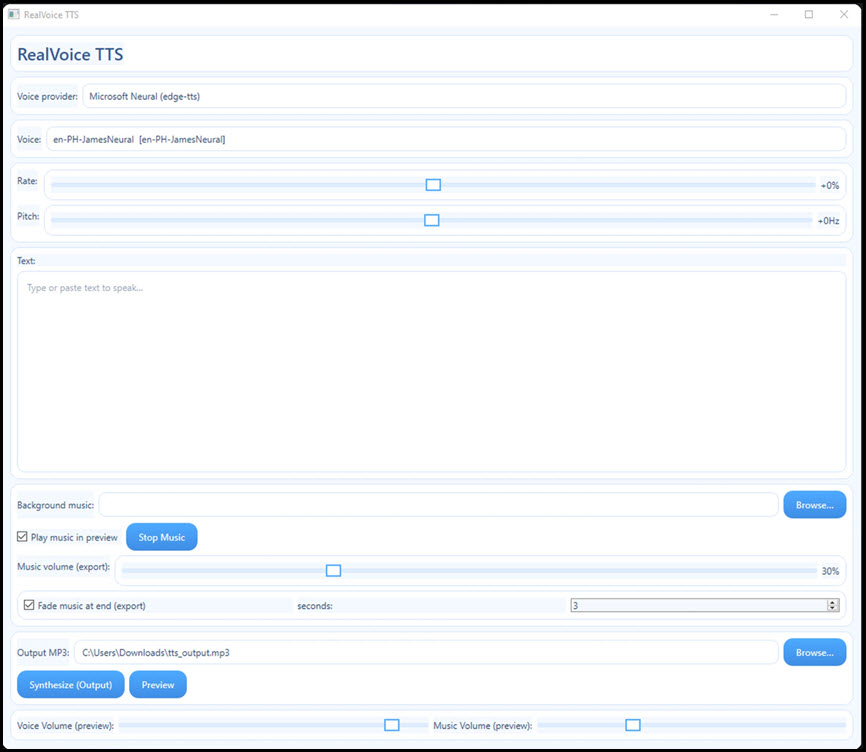Adjust the Pitch slider handle
Screen dimensions: 866x752
click(x=431, y=220)
